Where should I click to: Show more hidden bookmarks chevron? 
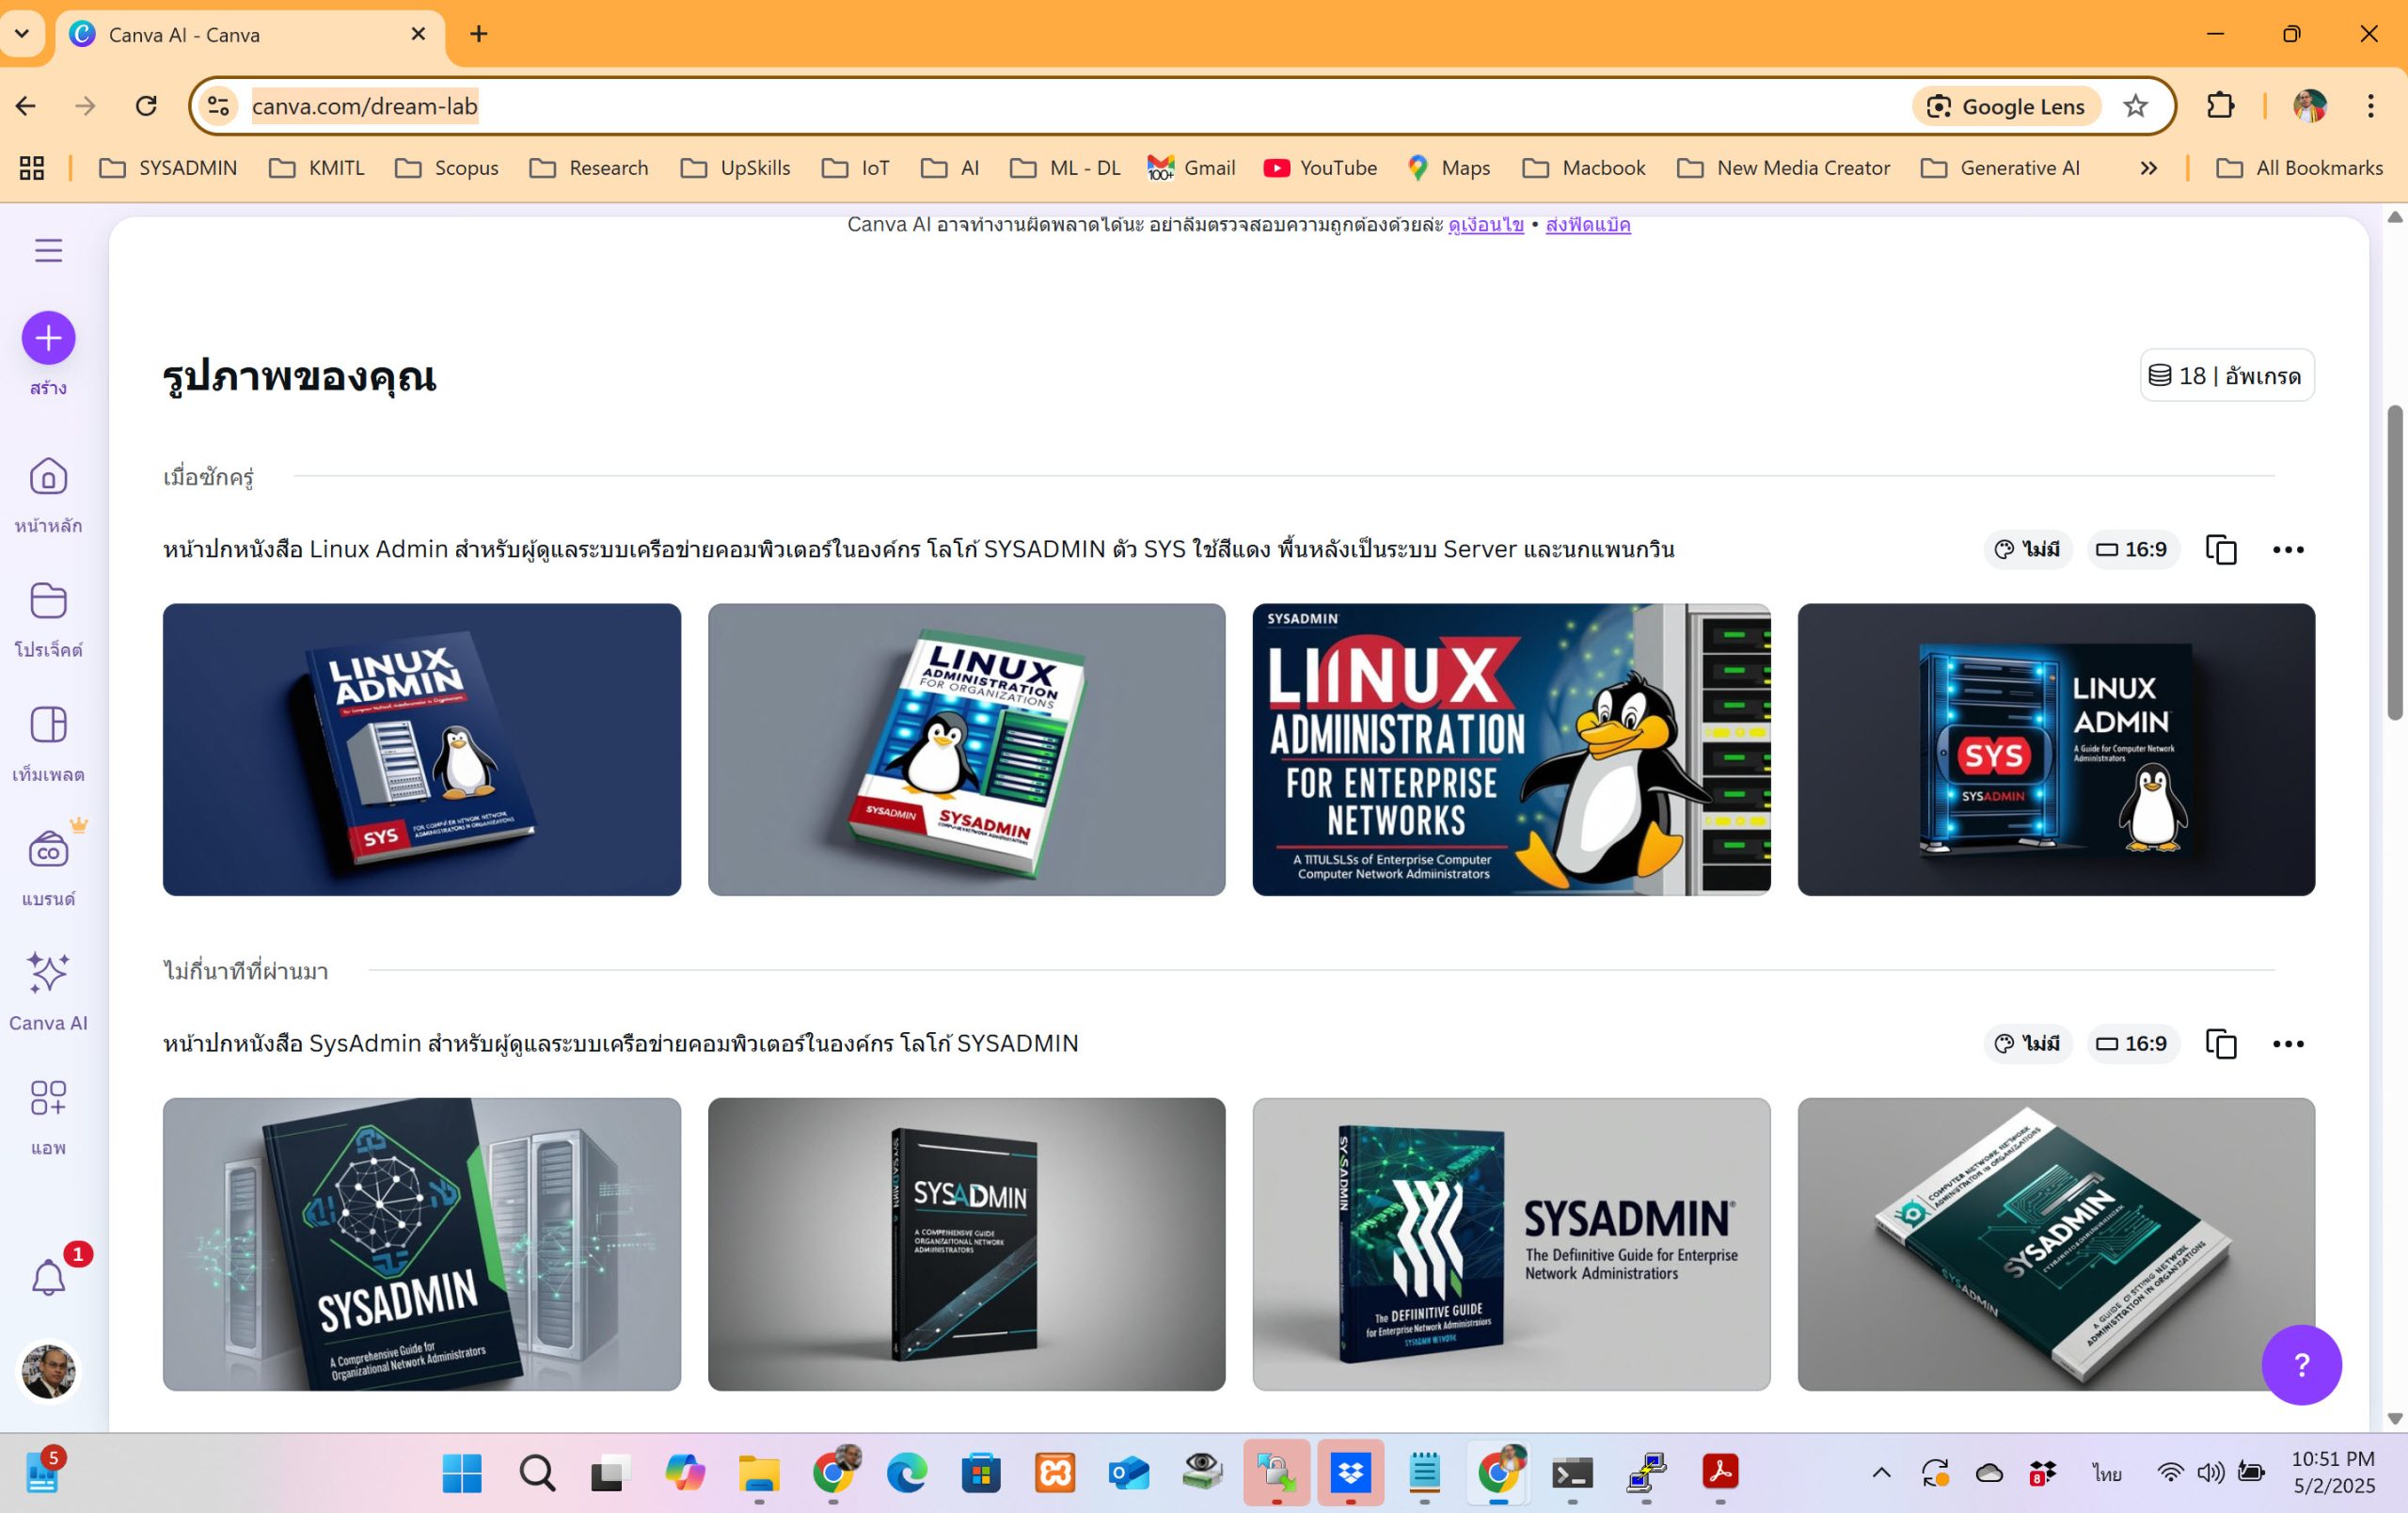(2147, 168)
